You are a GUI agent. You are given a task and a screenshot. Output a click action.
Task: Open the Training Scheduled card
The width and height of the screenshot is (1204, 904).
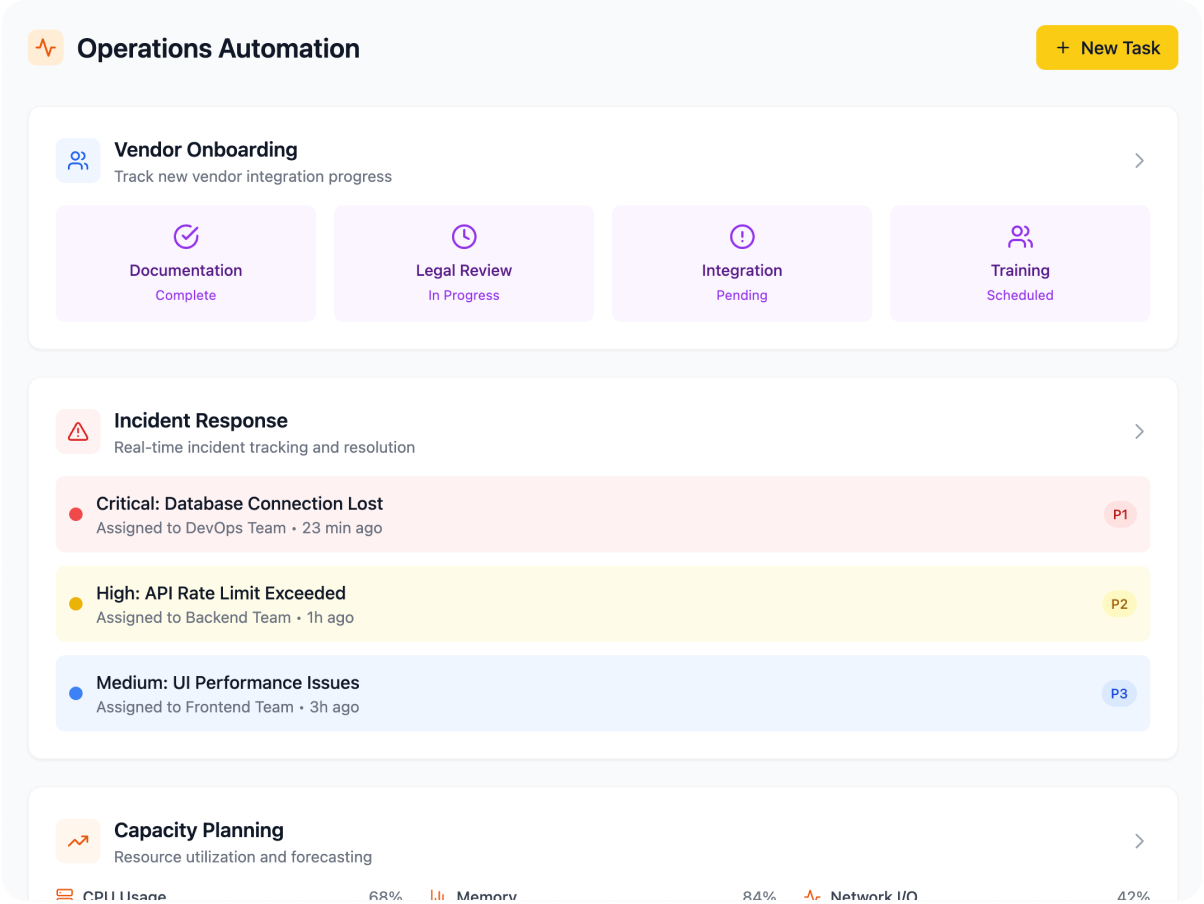click(1020, 264)
